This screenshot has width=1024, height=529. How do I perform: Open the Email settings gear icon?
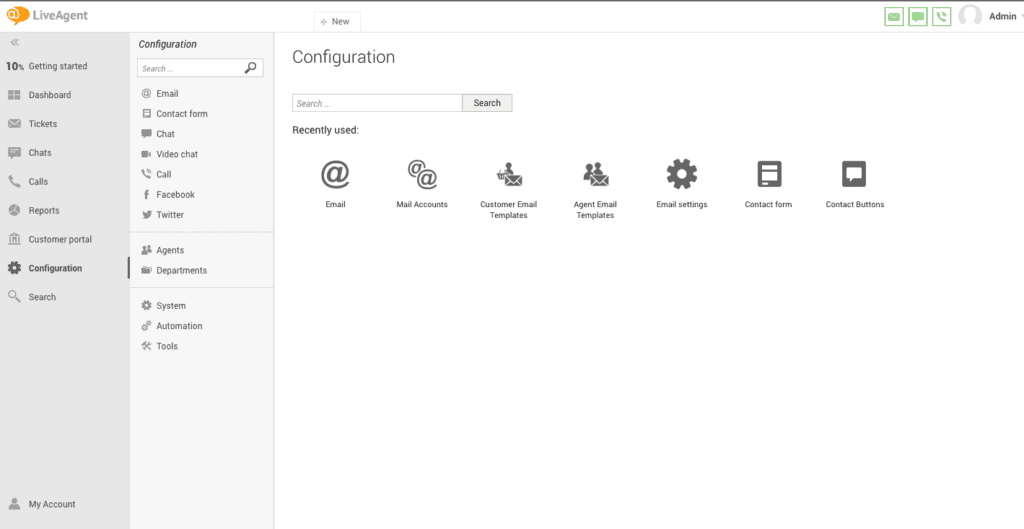(681, 174)
